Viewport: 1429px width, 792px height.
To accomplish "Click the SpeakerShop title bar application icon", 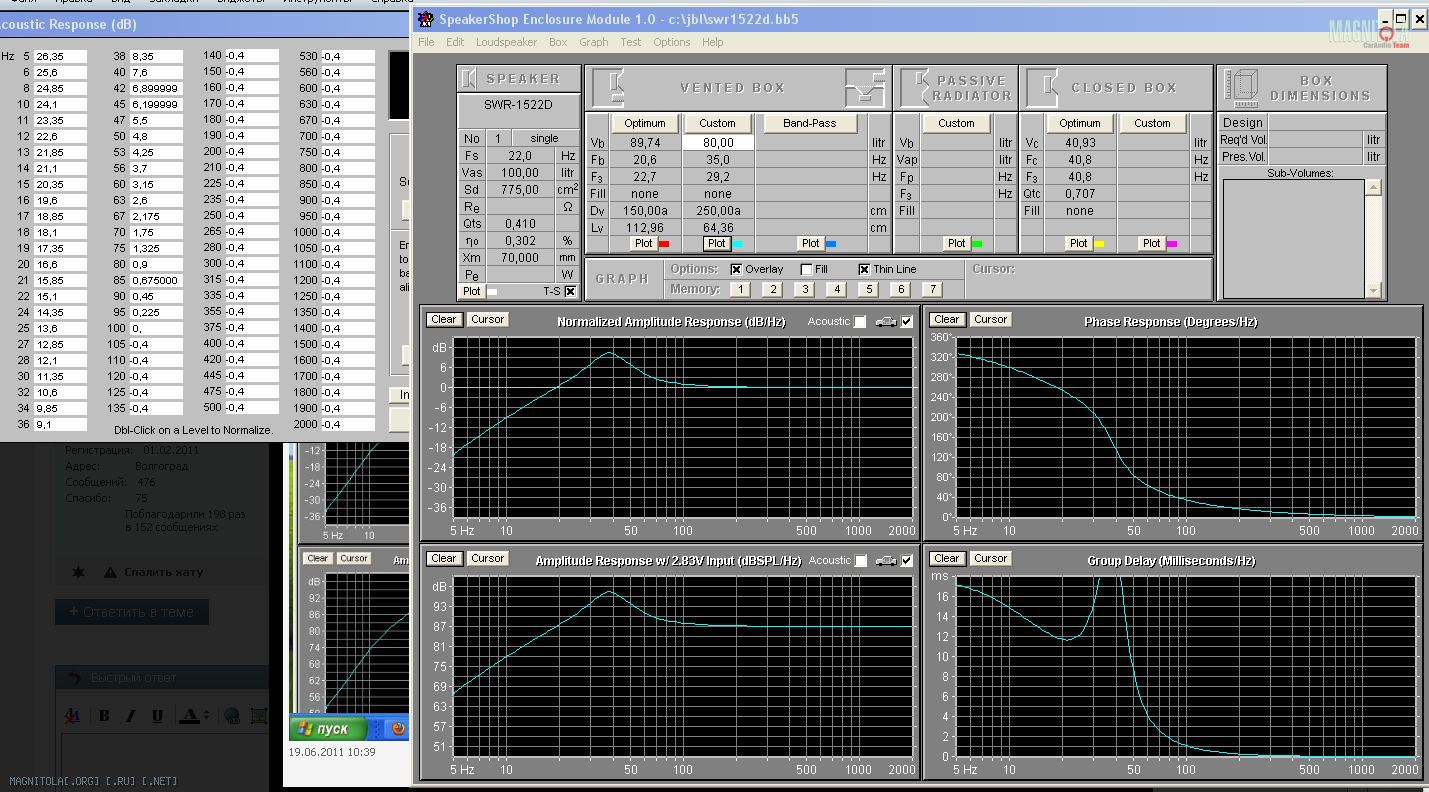I will [x=425, y=19].
